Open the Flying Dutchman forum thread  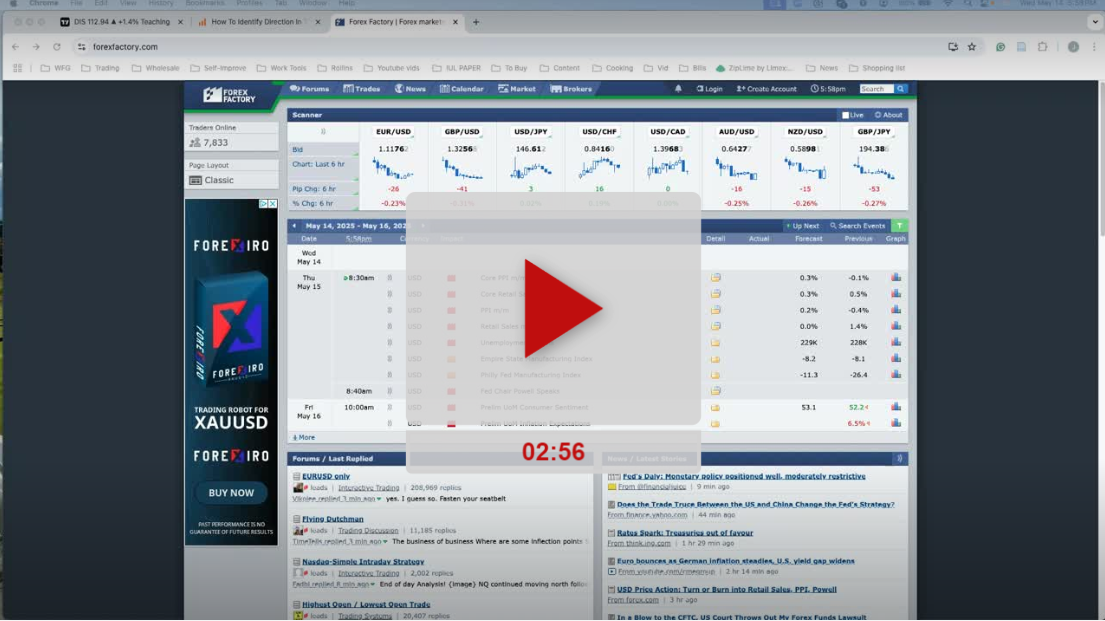(x=333, y=519)
